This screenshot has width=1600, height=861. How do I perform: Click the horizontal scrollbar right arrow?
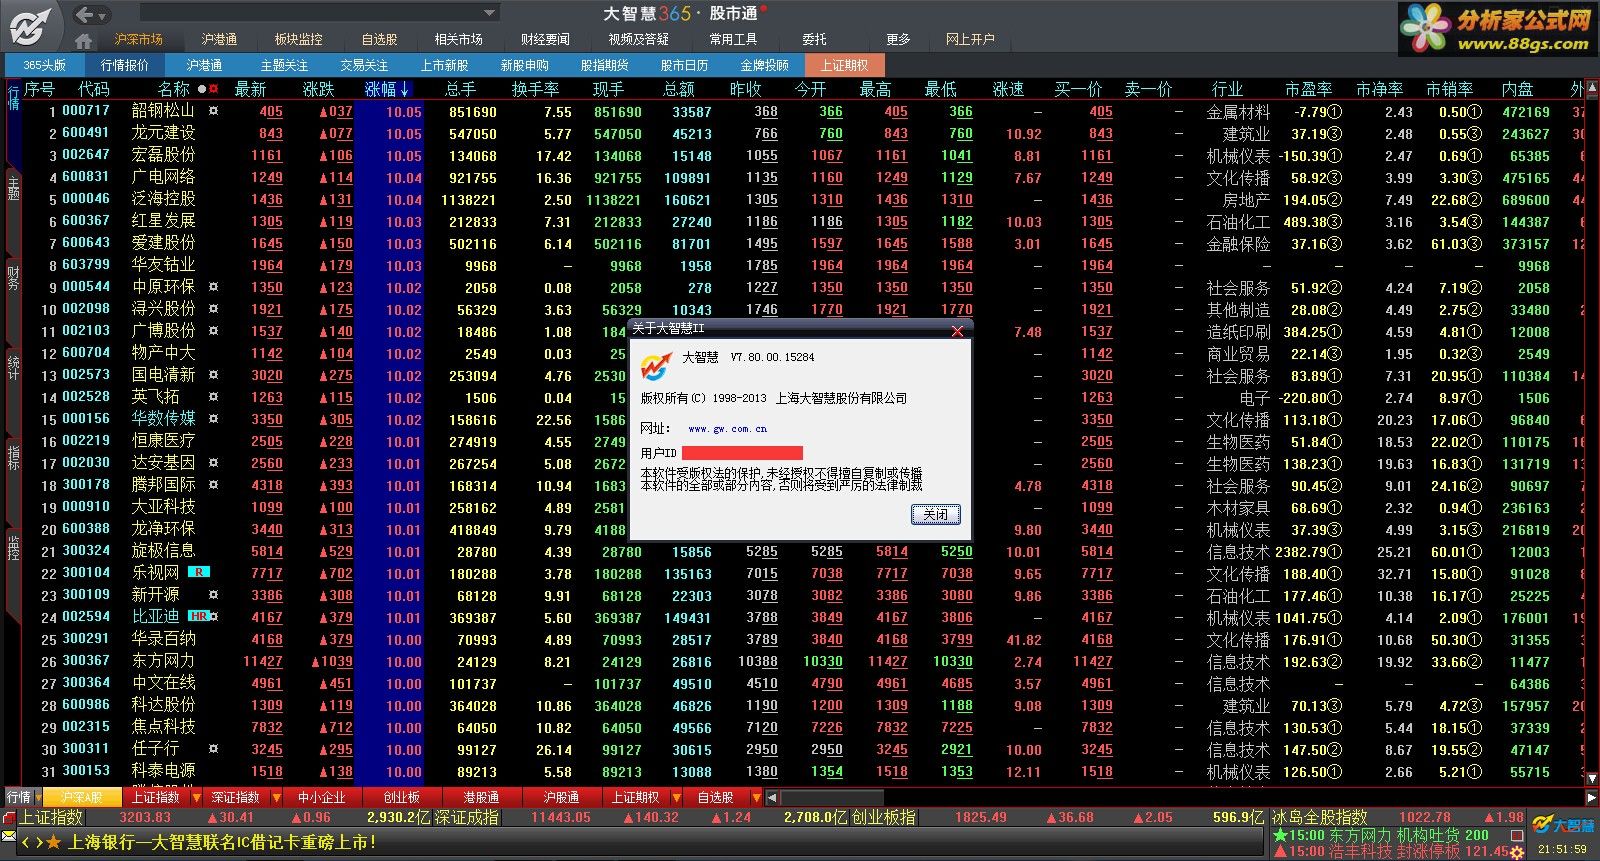[1592, 798]
